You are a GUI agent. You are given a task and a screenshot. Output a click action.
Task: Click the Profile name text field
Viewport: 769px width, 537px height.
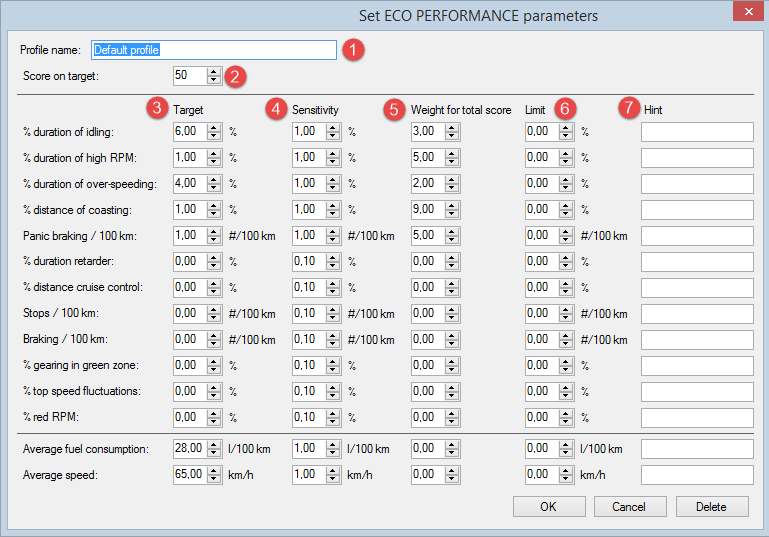[214, 50]
